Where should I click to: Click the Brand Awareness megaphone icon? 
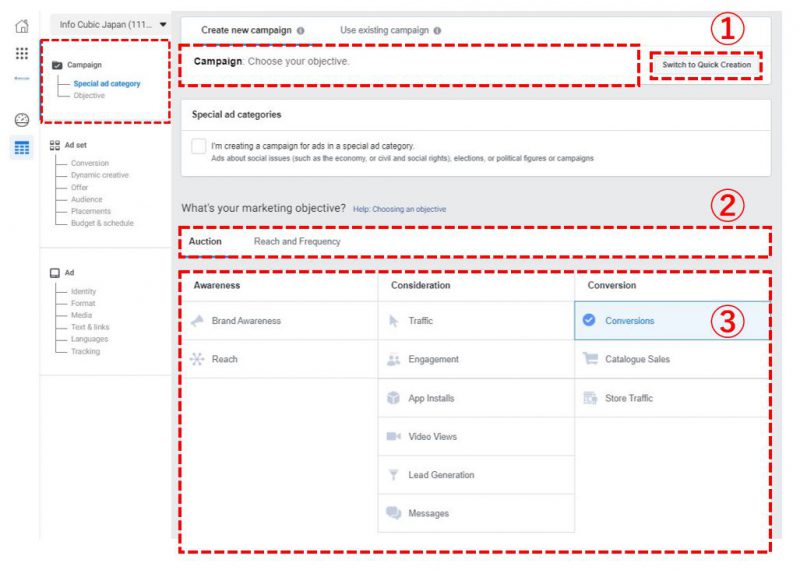click(197, 321)
